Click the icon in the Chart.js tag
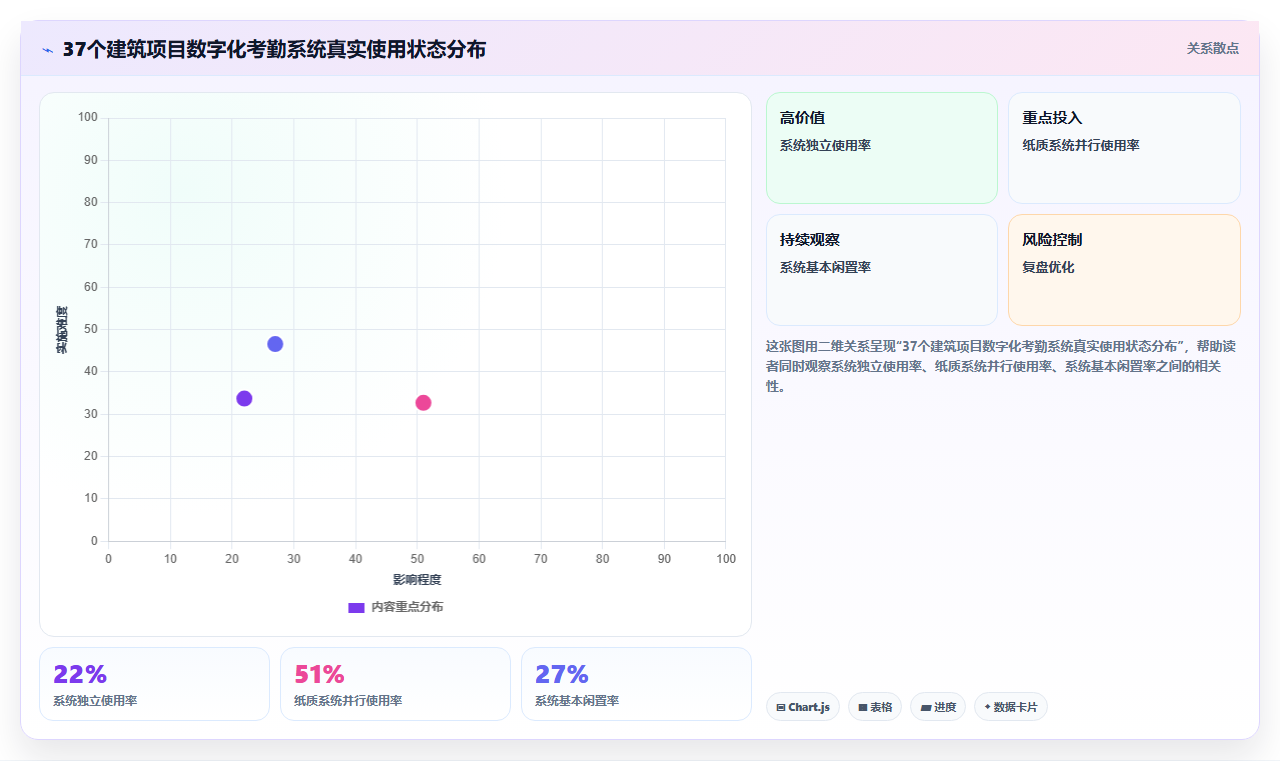 [x=781, y=707]
